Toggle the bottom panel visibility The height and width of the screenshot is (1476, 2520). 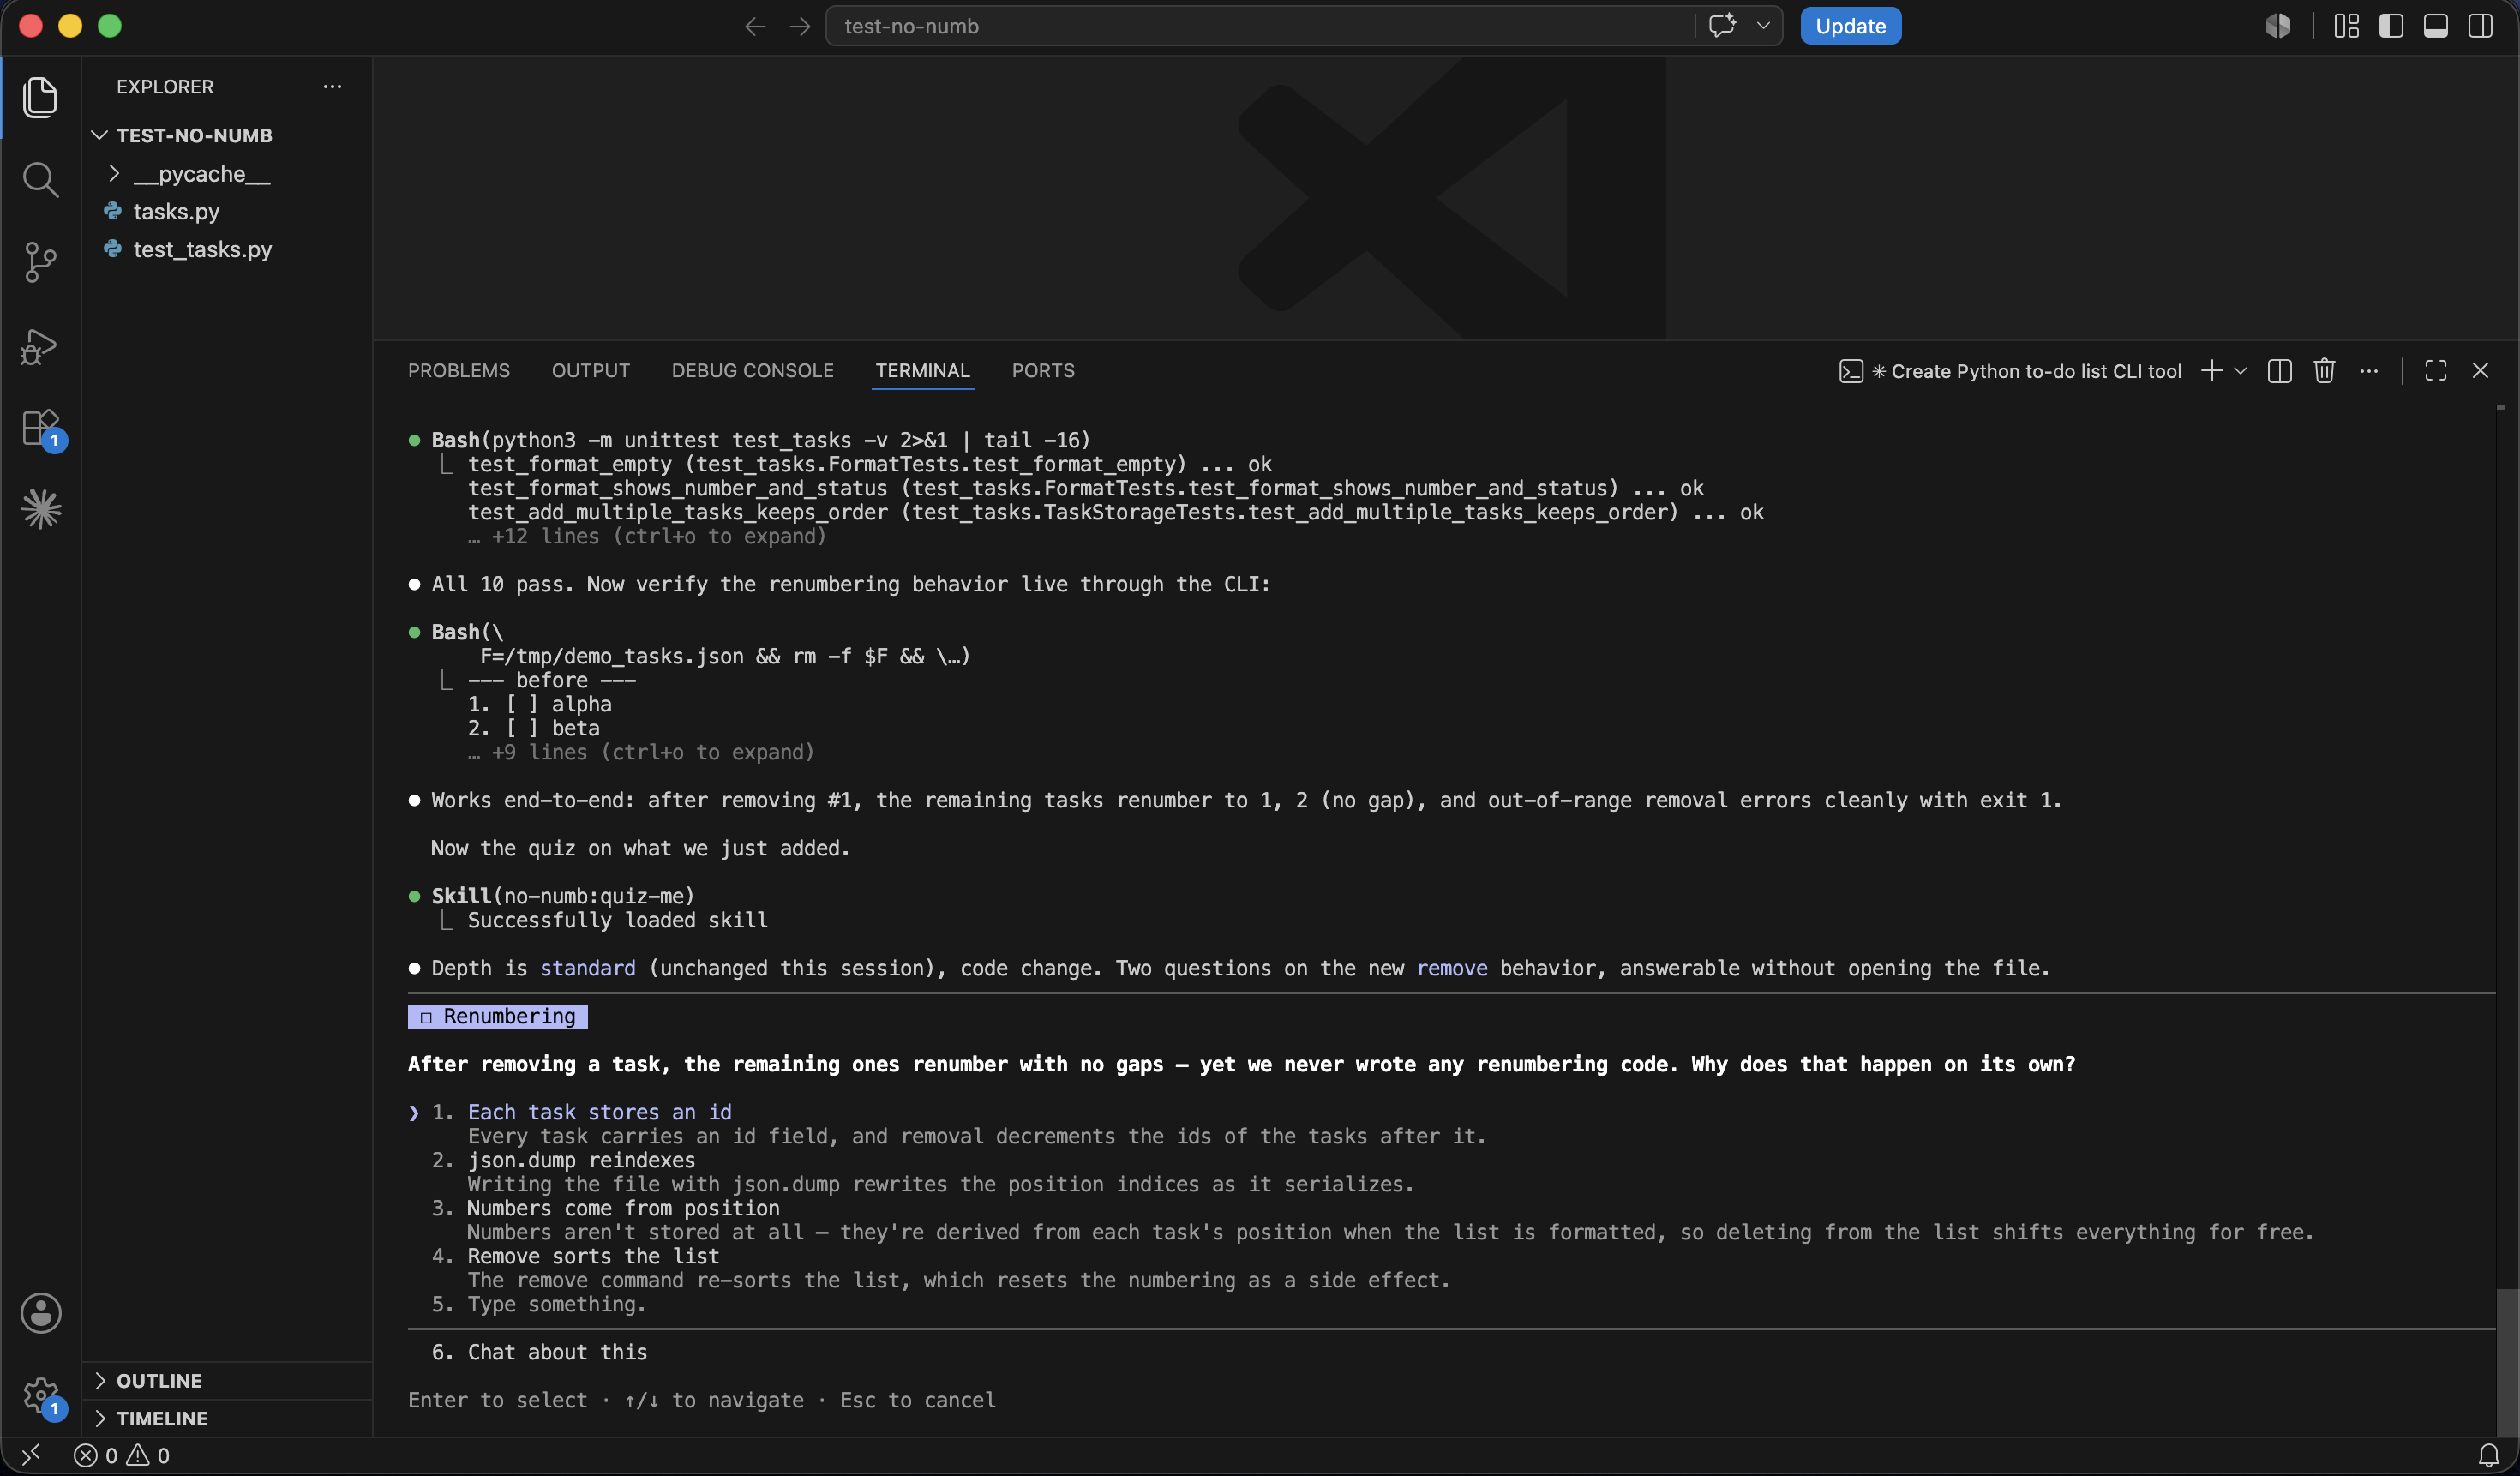tap(2436, 26)
